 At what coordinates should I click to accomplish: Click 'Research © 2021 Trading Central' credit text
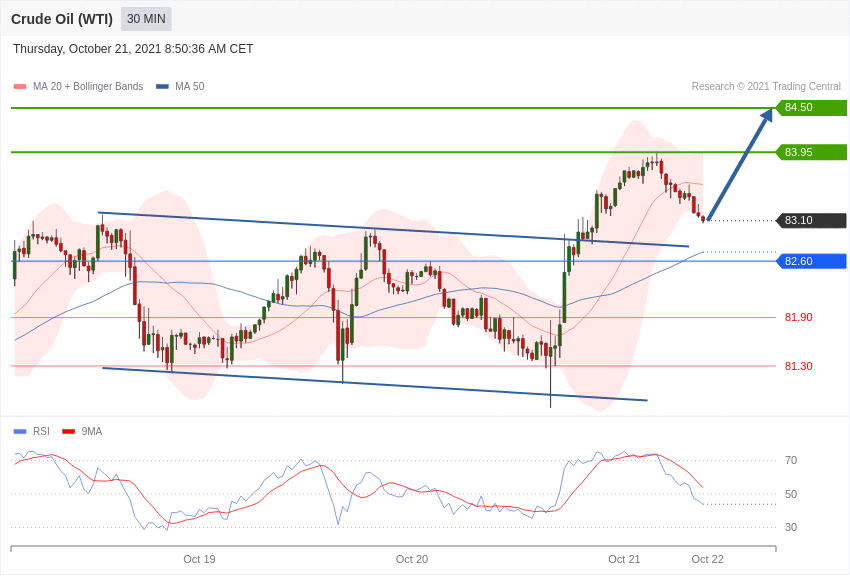point(766,87)
